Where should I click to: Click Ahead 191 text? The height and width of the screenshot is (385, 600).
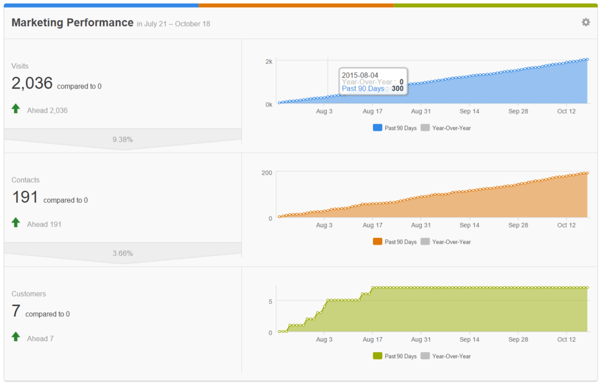(44, 224)
